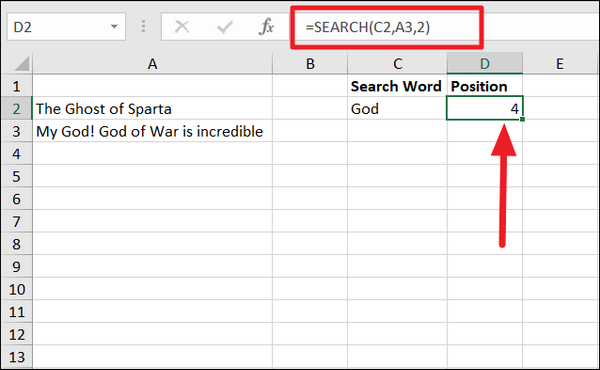Click the 'Position' header cell
600x370 pixels.
[484, 86]
